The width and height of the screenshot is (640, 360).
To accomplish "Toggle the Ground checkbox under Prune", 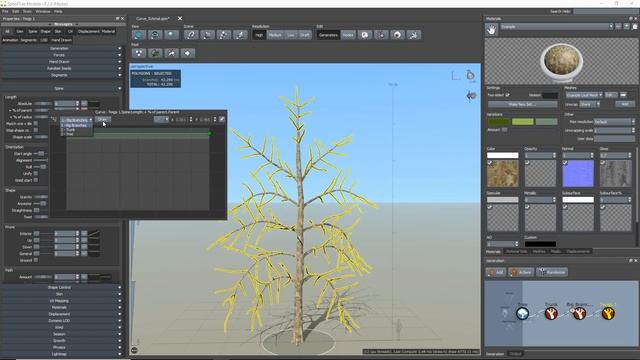I will pyautogui.click(x=36, y=260).
